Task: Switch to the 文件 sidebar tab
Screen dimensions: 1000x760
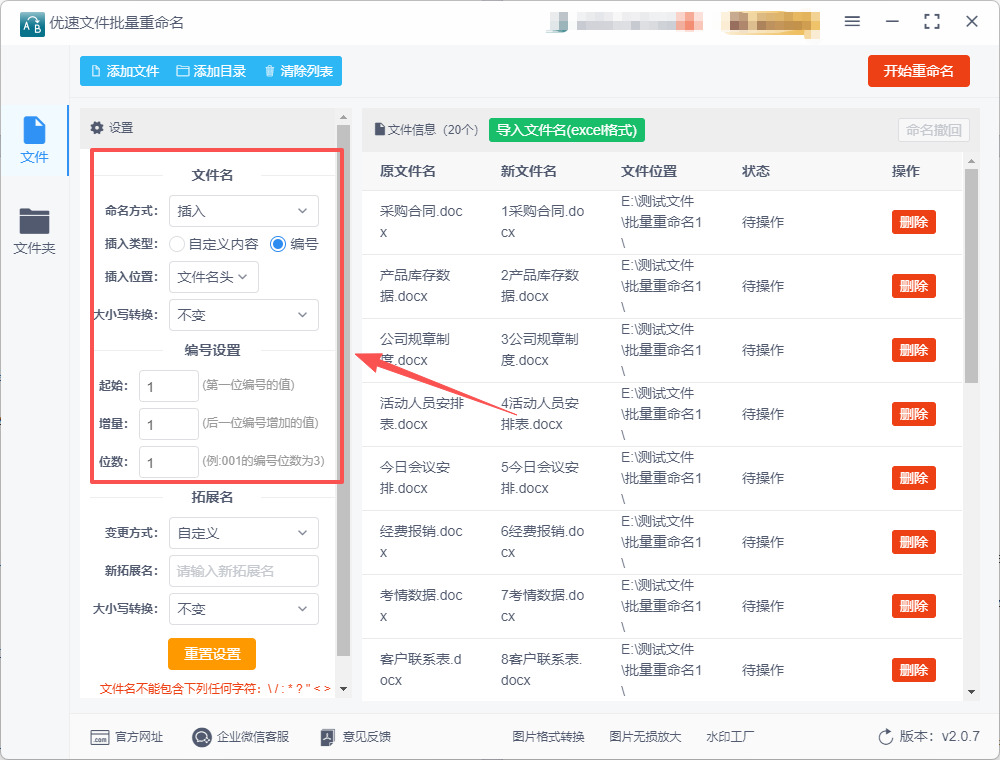Action: [34, 140]
